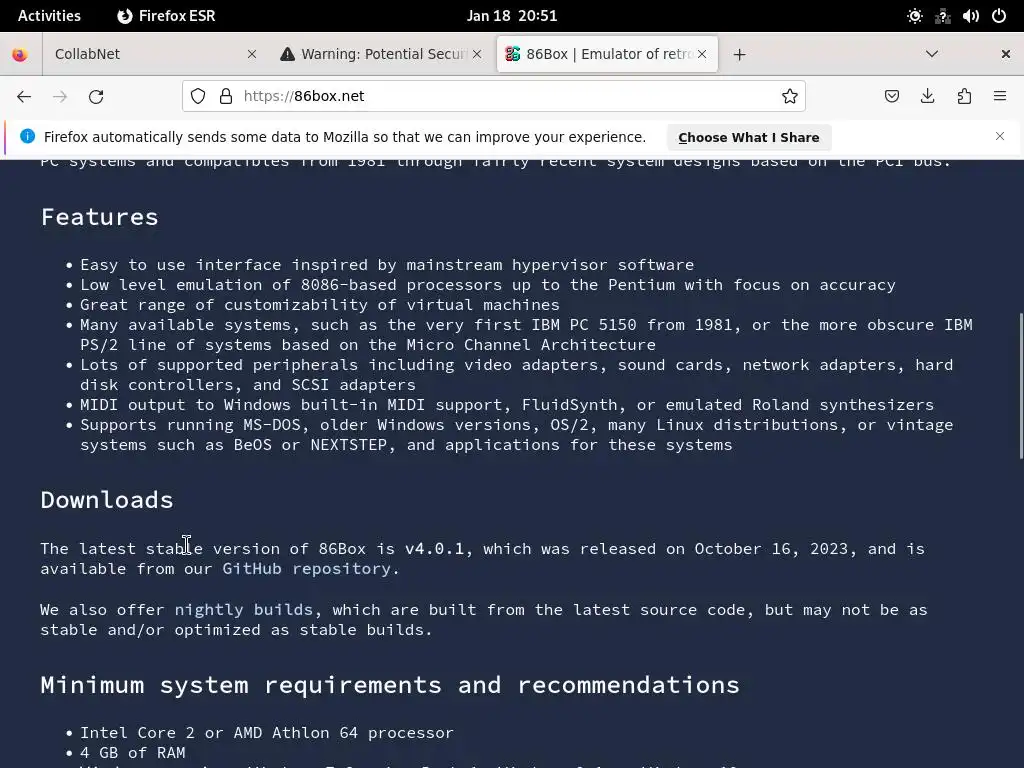
Task: Close the CollabNet tab
Action: point(251,54)
